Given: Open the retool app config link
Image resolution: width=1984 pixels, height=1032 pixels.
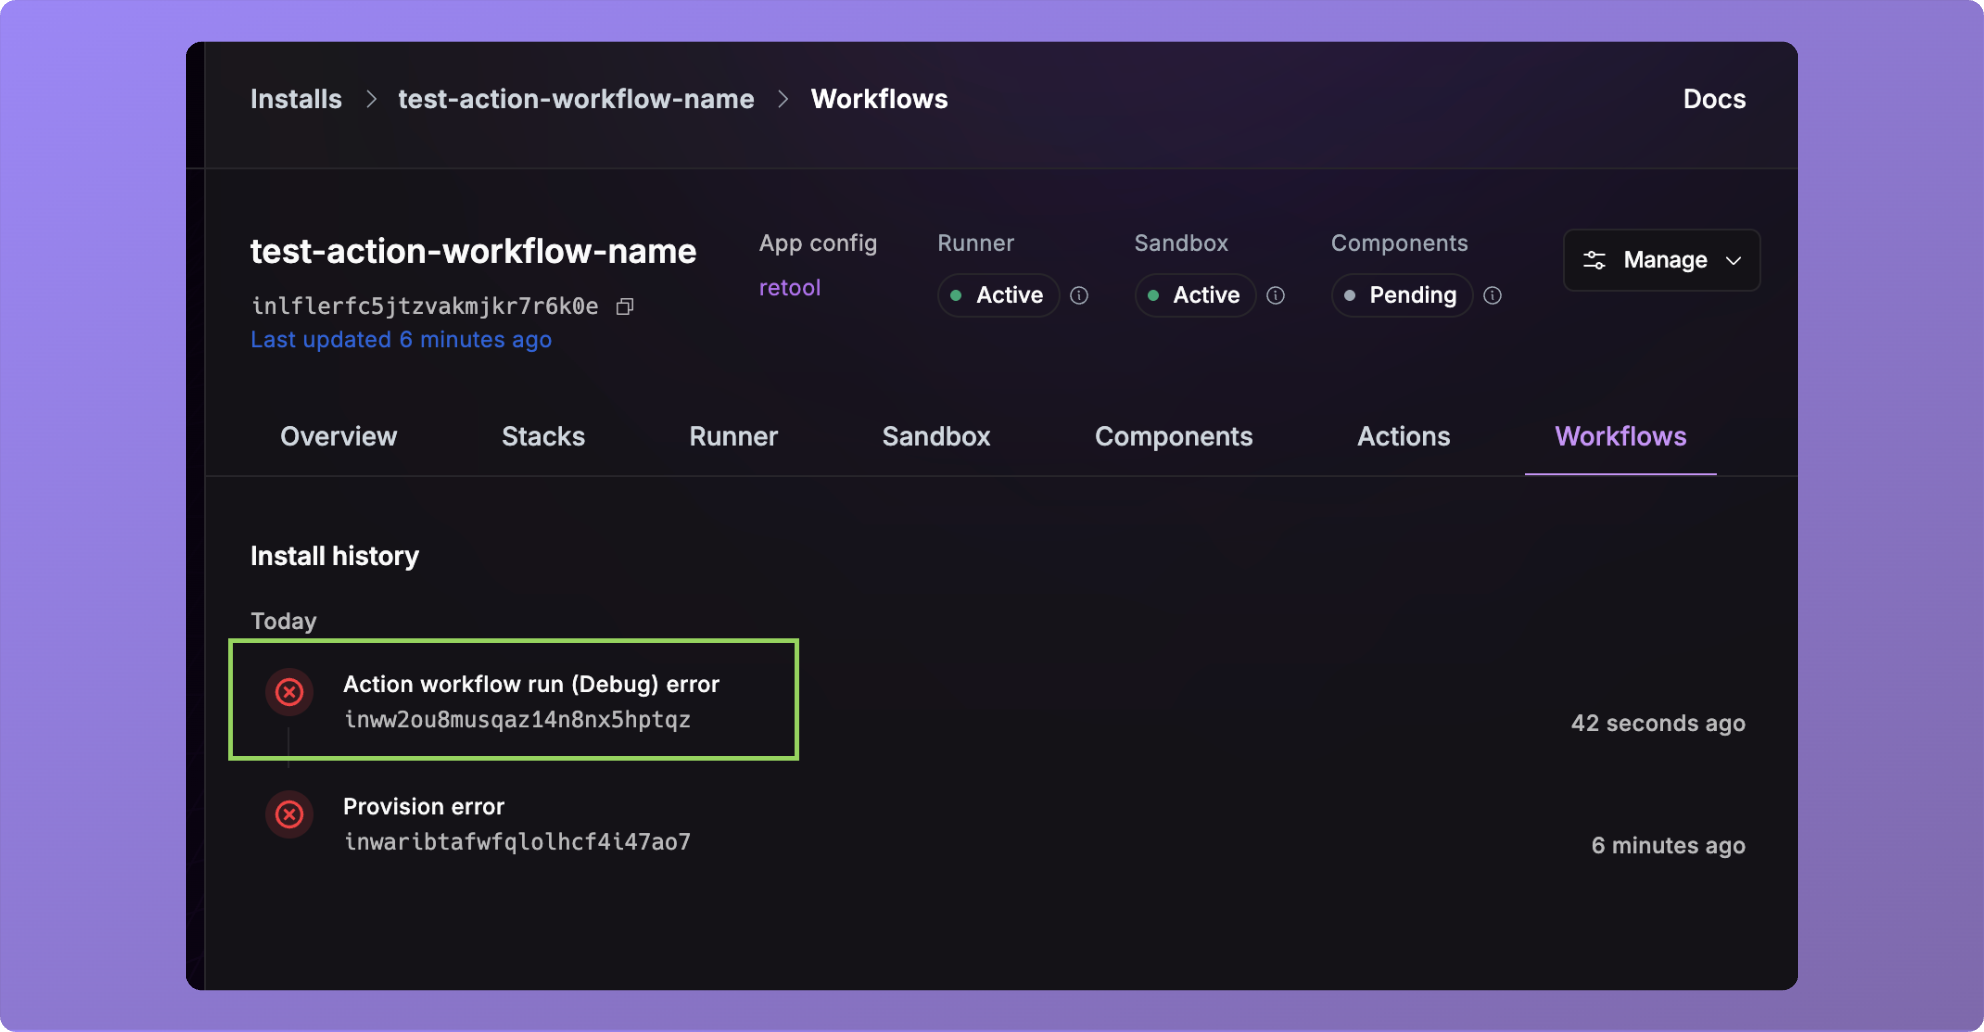Looking at the screenshot, I should pyautogui.click(x=789, y=287).
